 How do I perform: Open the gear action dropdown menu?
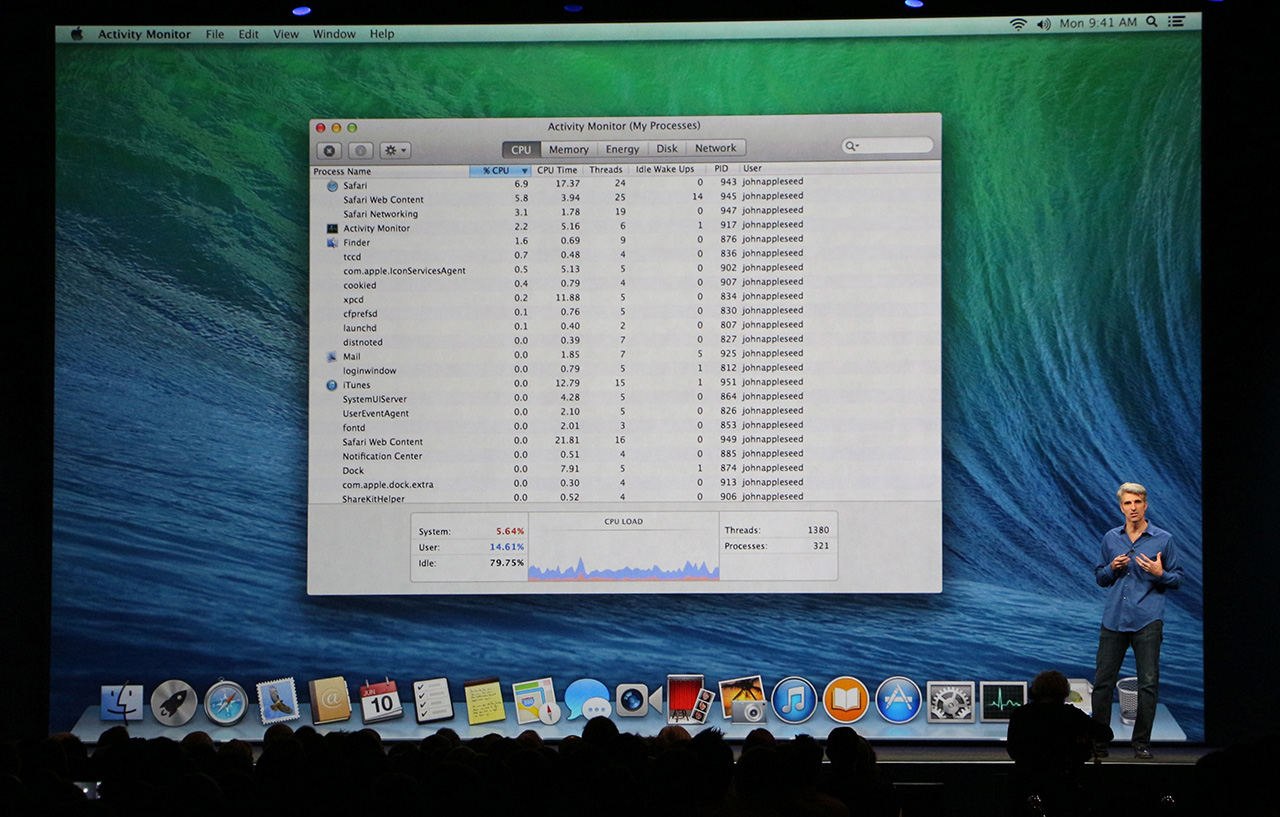(395, 150)
